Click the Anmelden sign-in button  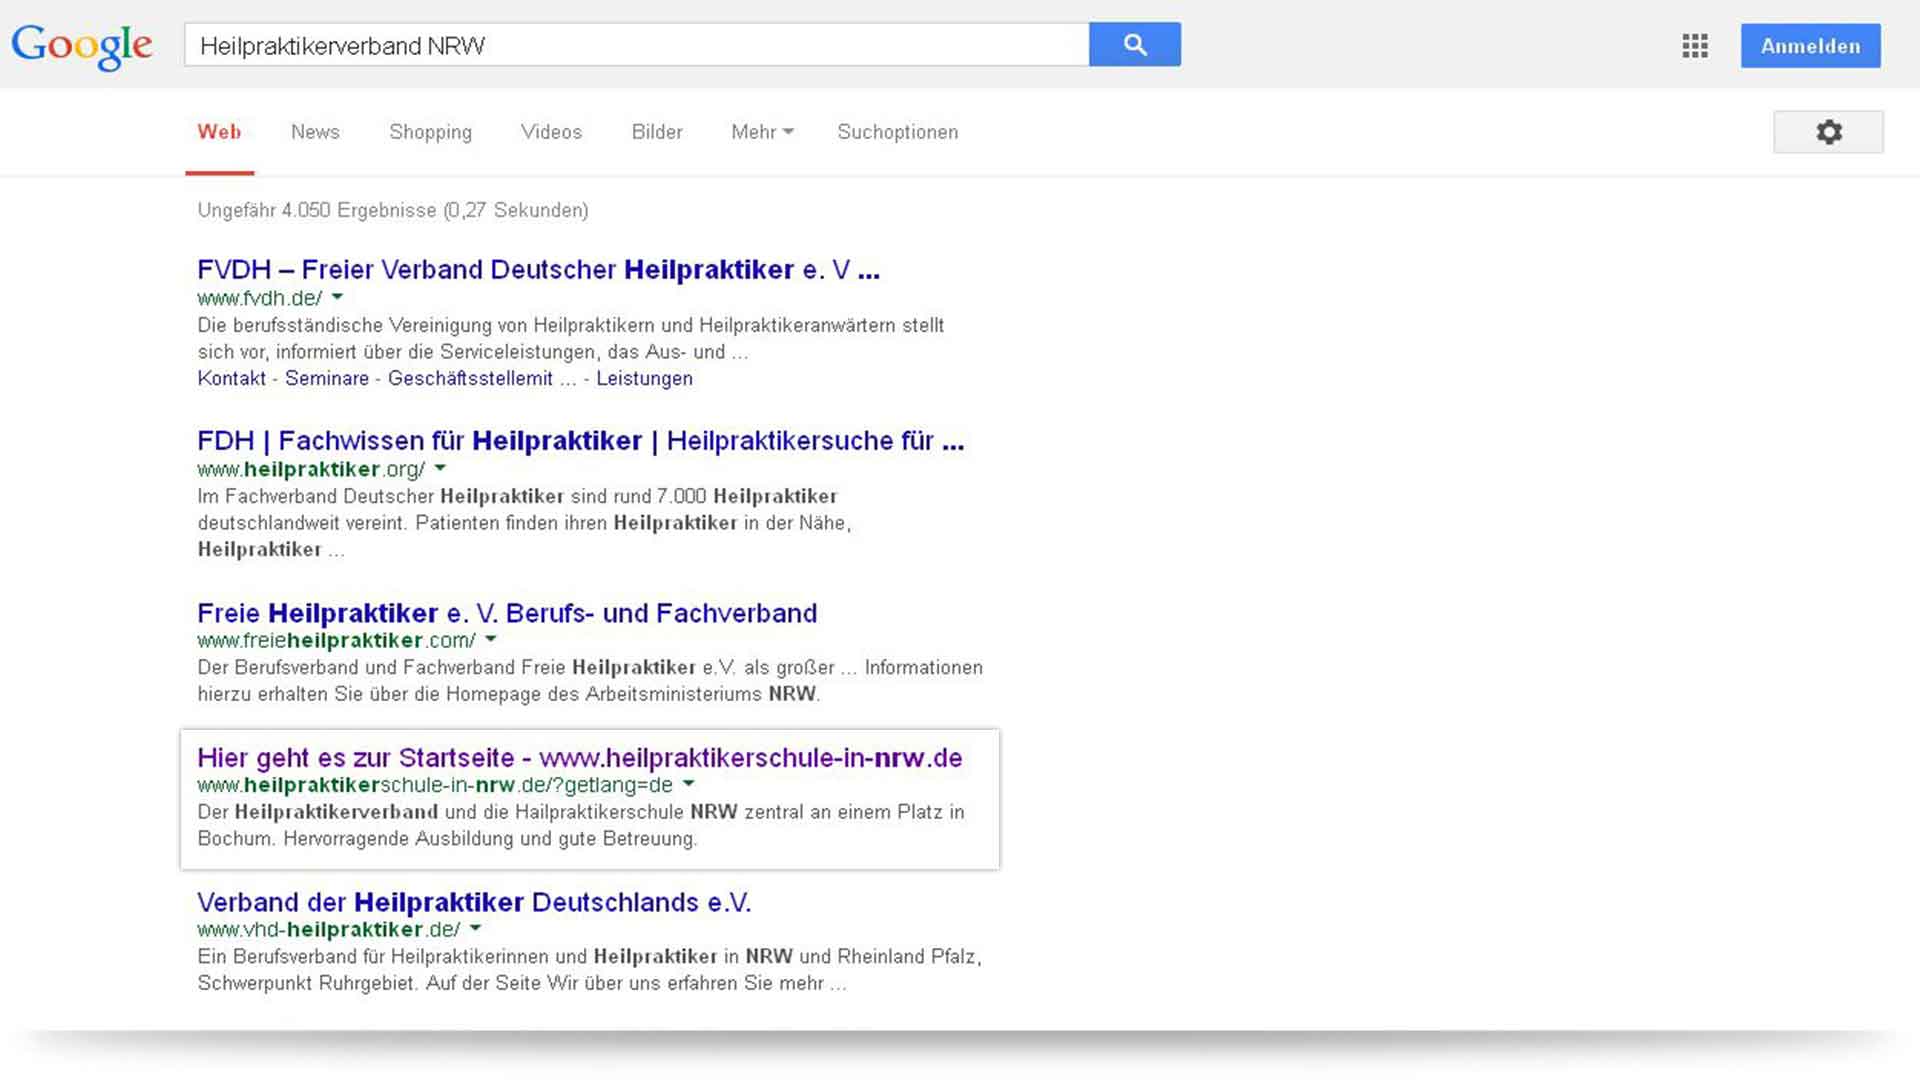click(1811, 46)
